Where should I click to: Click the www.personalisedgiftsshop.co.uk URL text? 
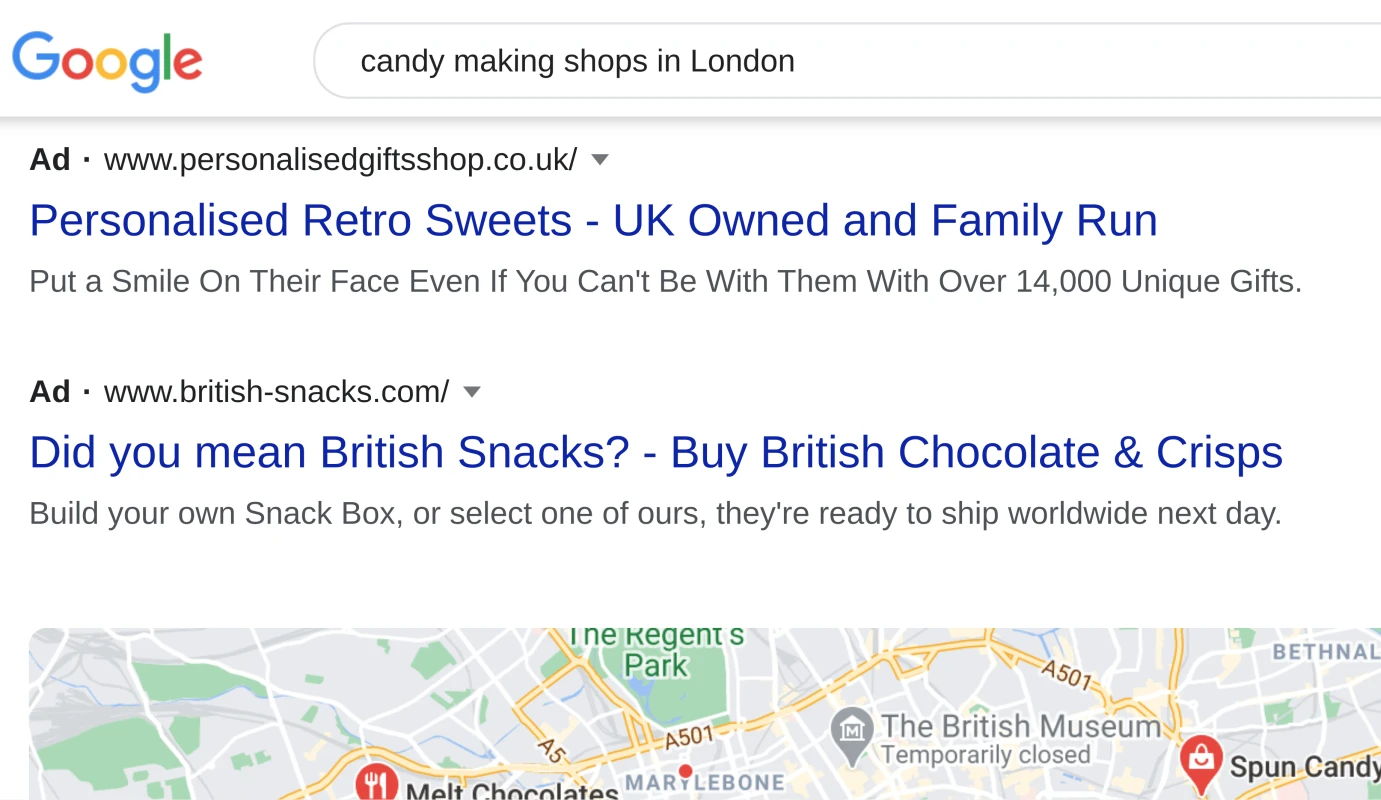point(340,159)
